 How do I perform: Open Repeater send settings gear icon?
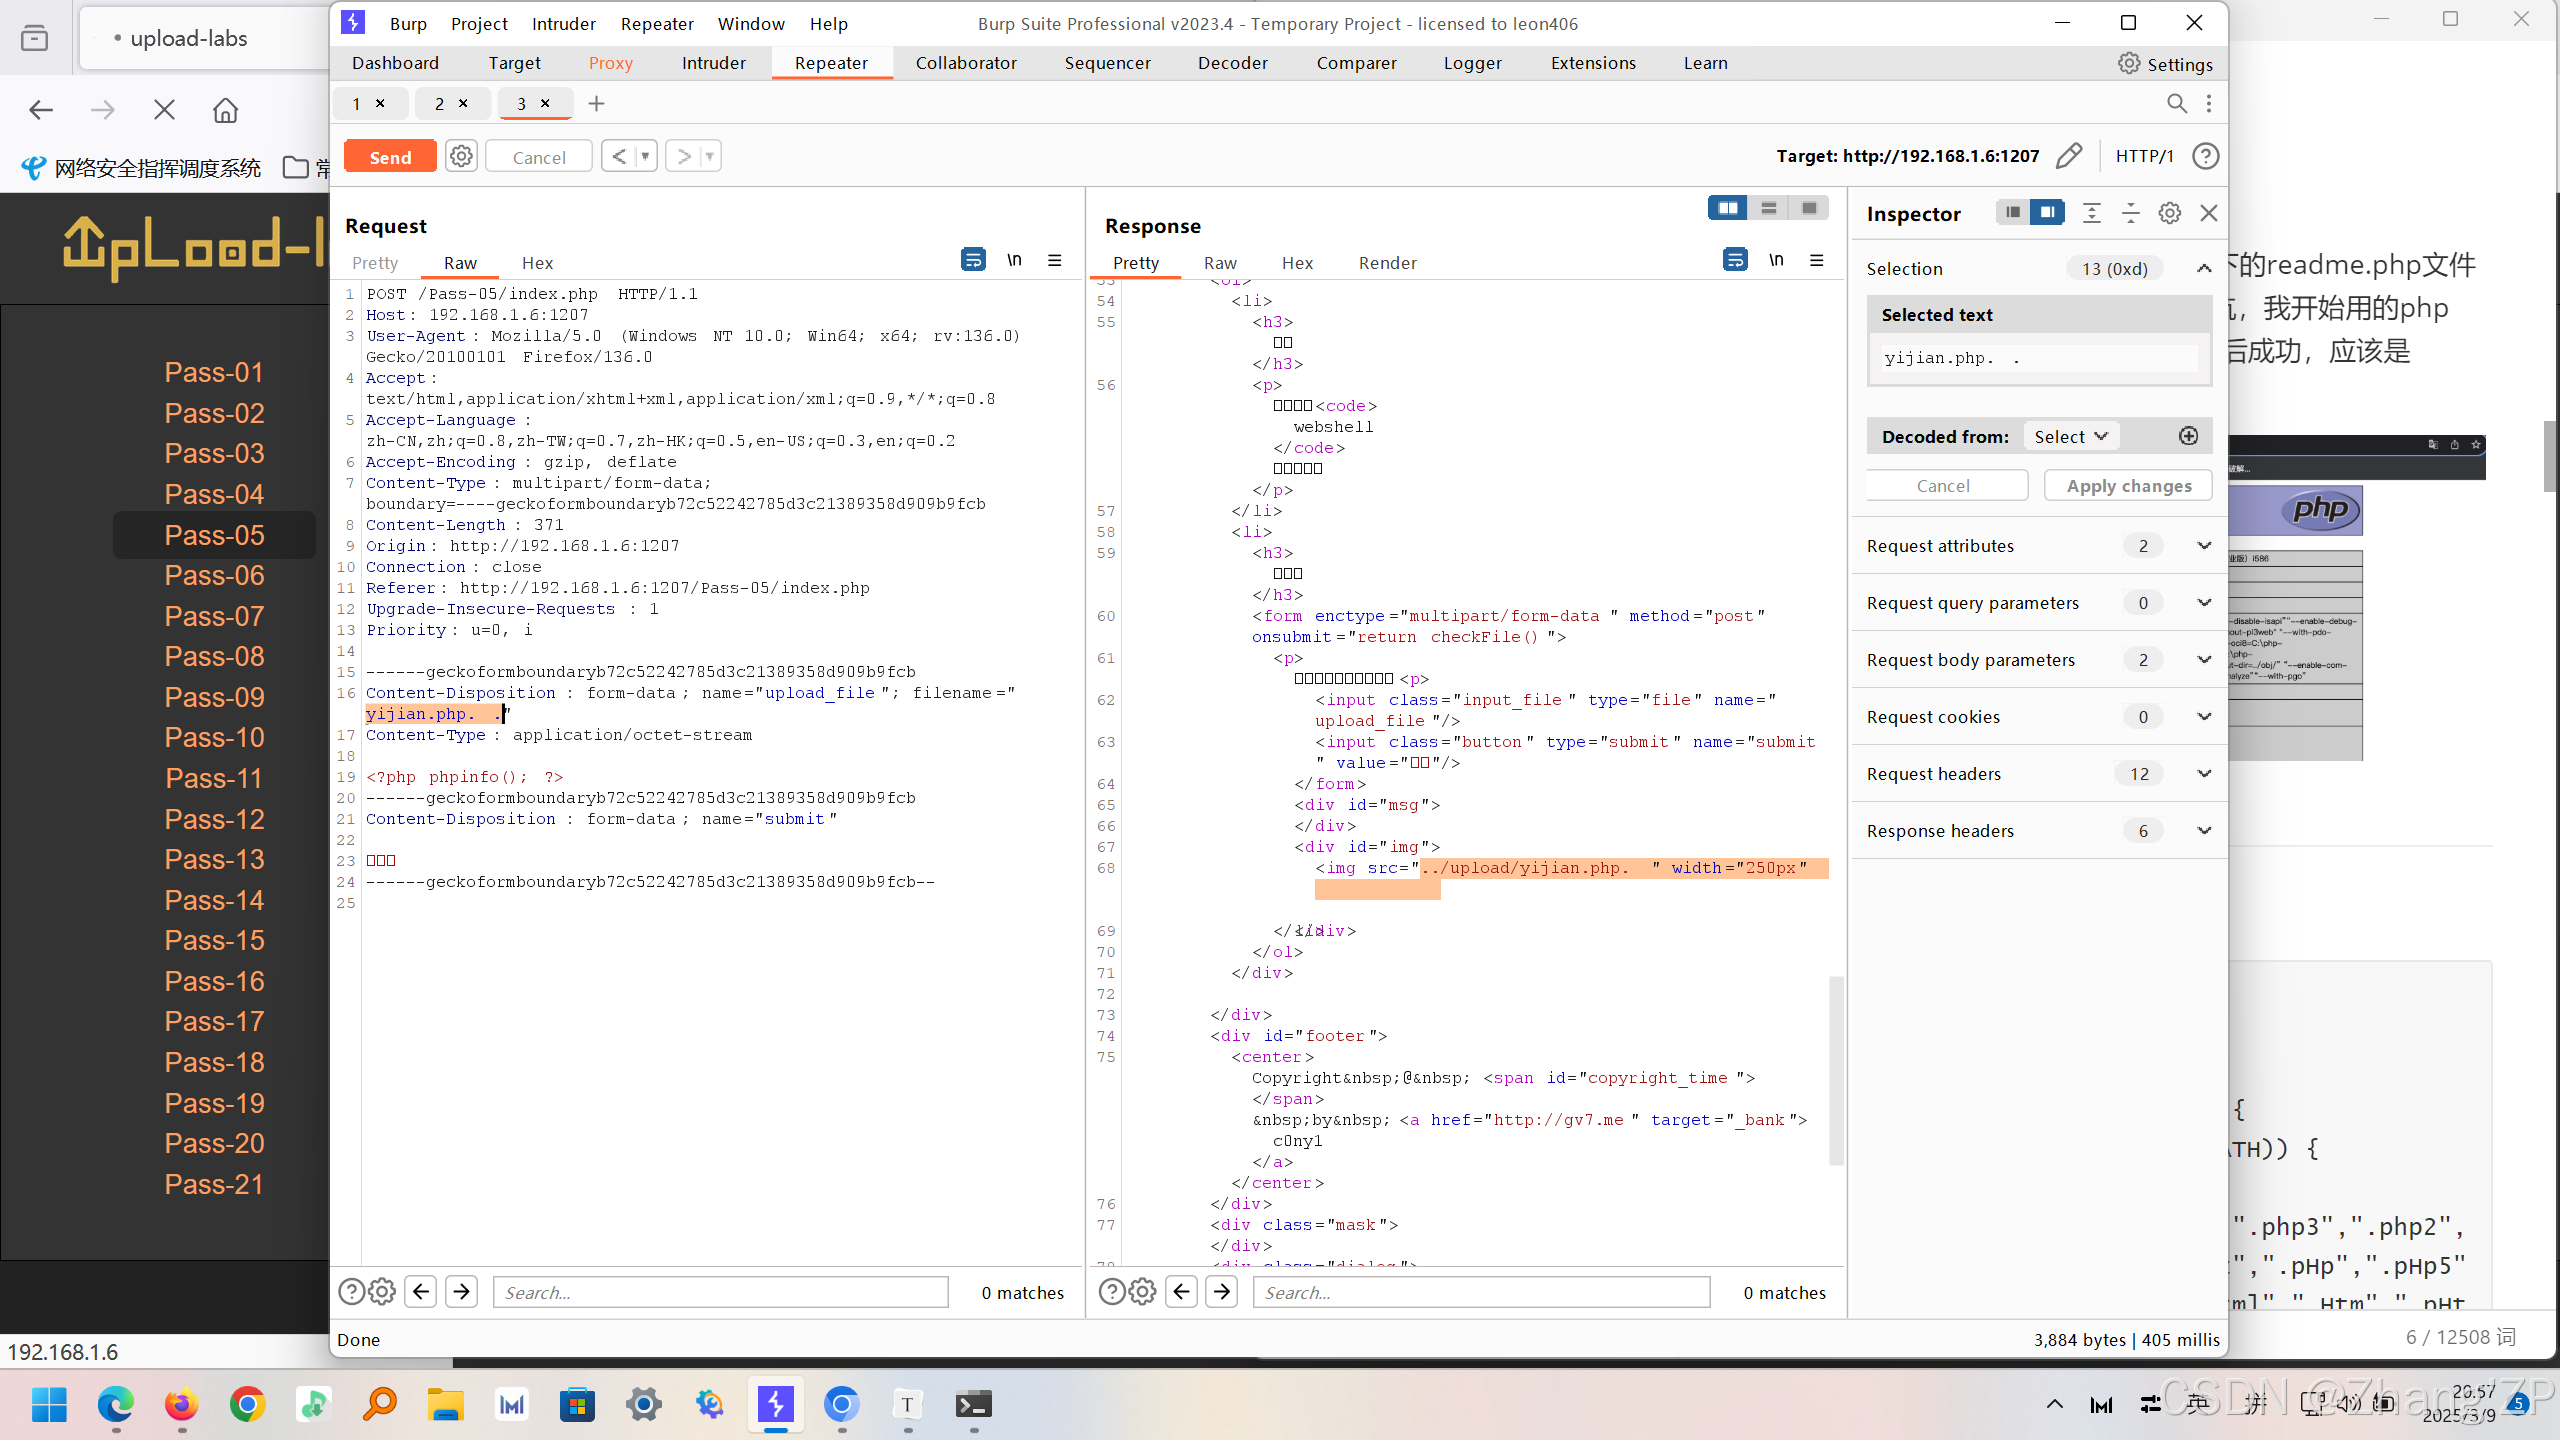(461, 156)
